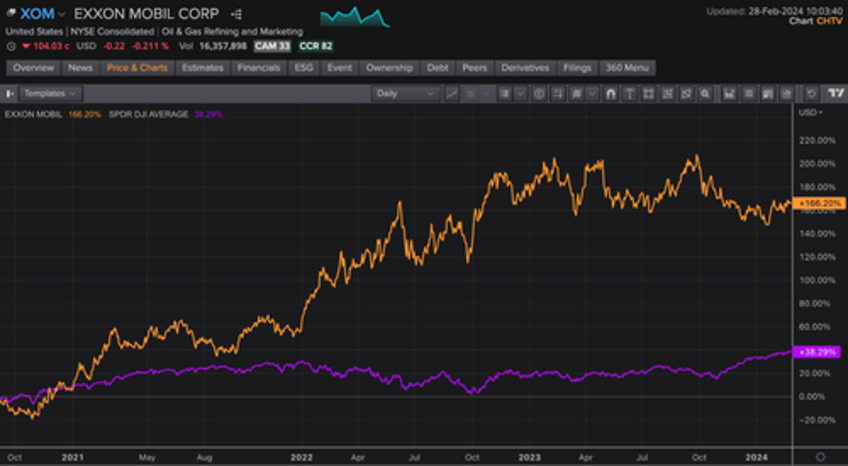Click the crosshair target icon at bottom right
Viewport: 848px width, 466px height.
click(x=820, y=457)
